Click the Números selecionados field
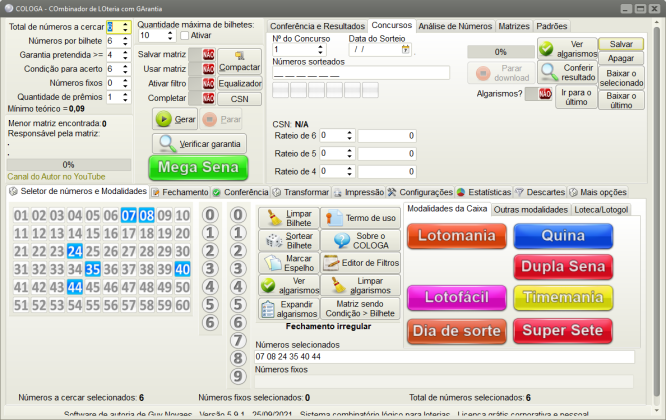The height and width of the screenshot is (420, 666). tap(444, 357)
